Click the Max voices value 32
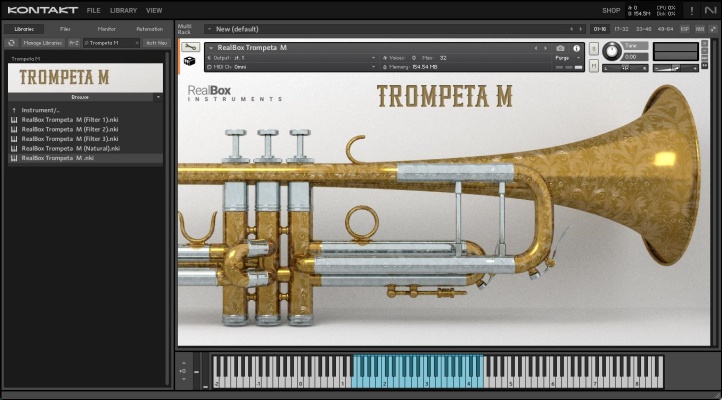 443,58
